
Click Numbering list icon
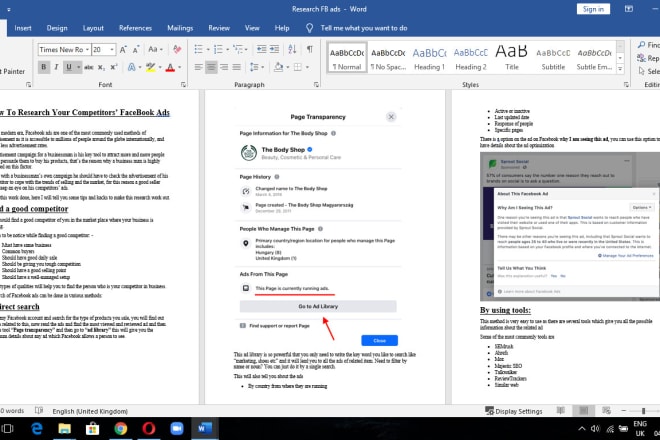(x=218, y=49)
